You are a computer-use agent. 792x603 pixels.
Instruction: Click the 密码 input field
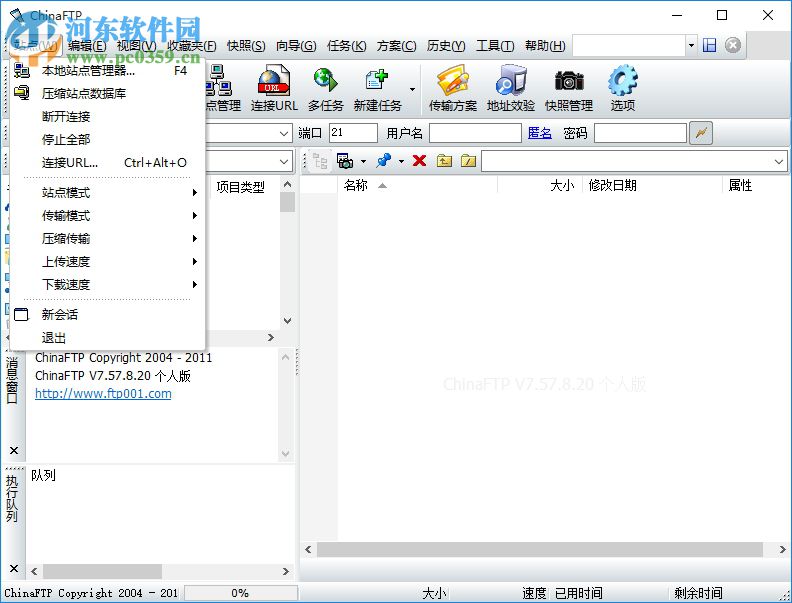[640, 133]
